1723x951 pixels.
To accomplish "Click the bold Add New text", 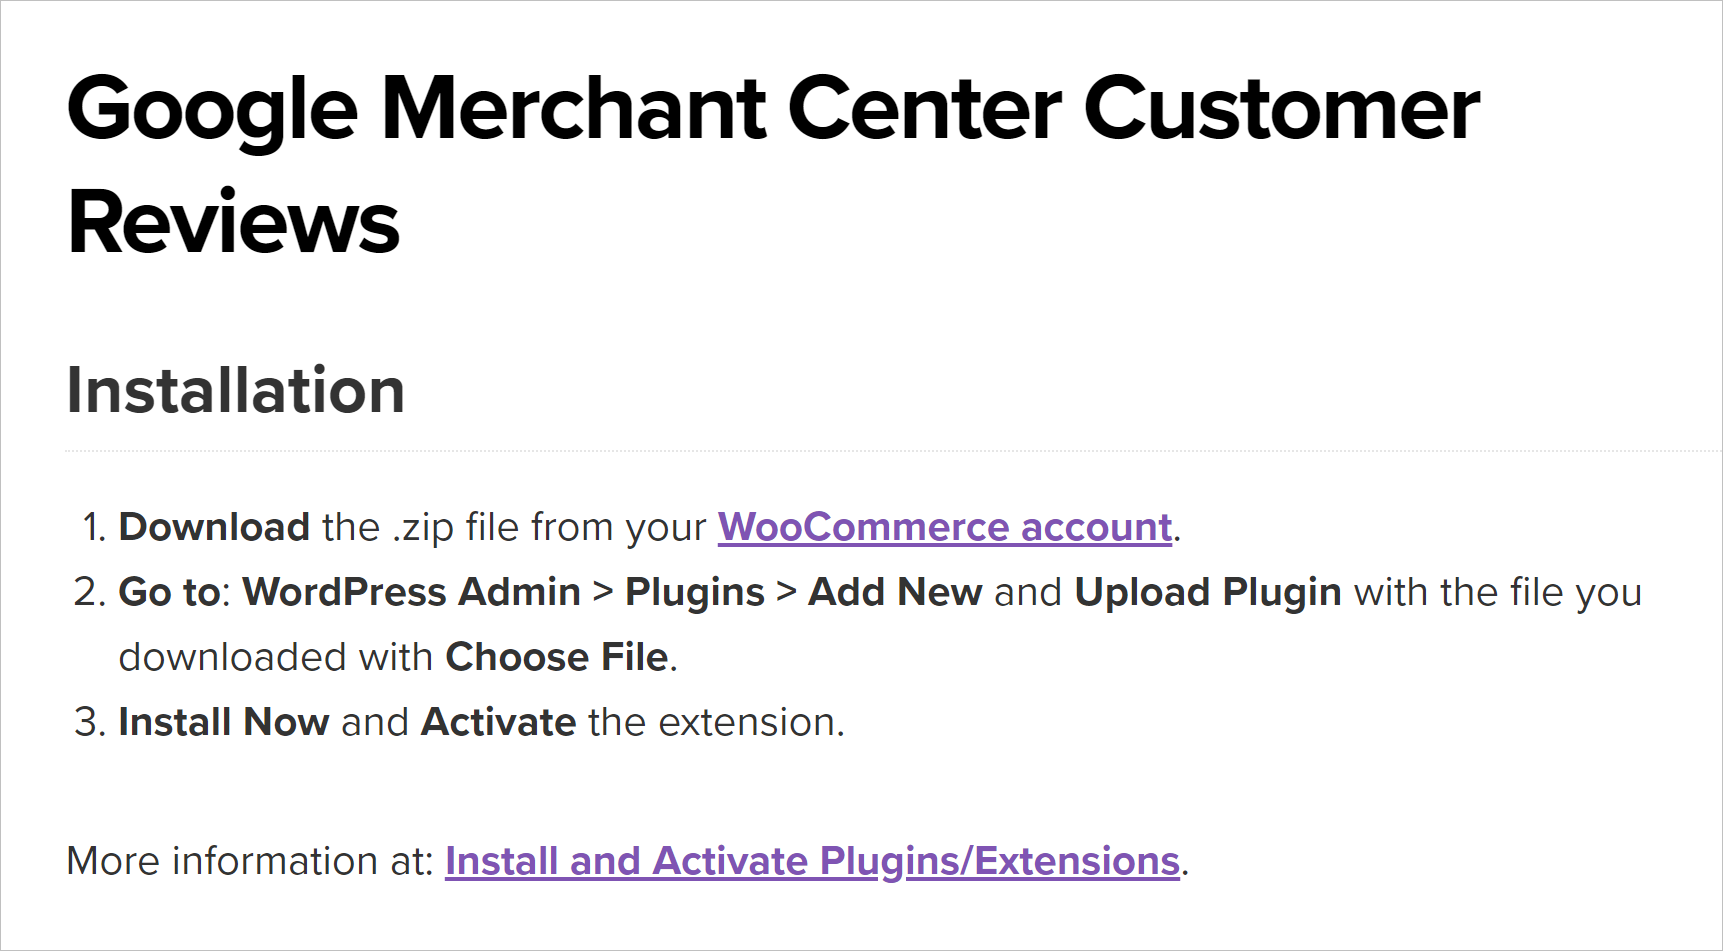I will 895,592.
